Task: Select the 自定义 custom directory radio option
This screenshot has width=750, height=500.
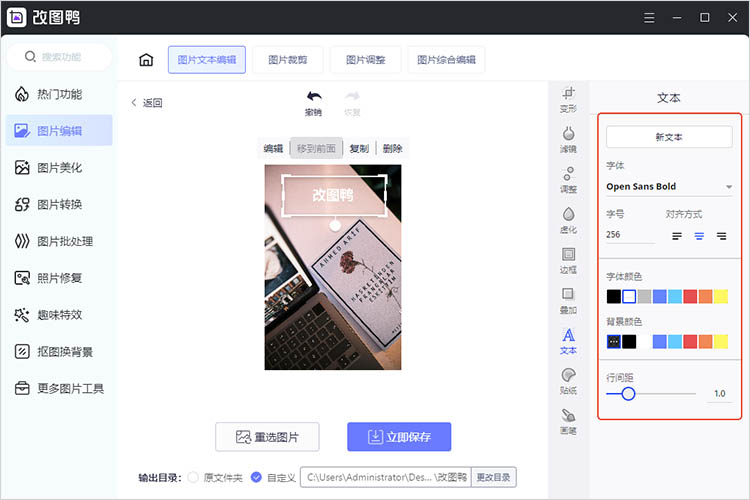Action: tap(257, 478)
